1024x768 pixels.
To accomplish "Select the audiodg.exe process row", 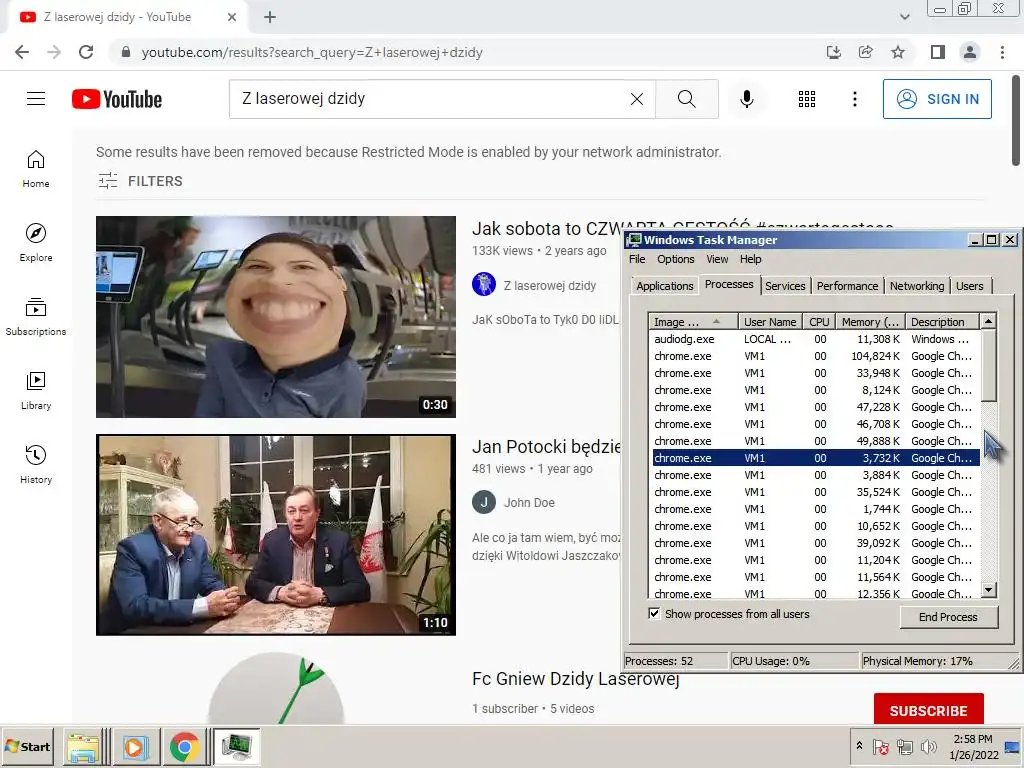I will coord(816,339).
